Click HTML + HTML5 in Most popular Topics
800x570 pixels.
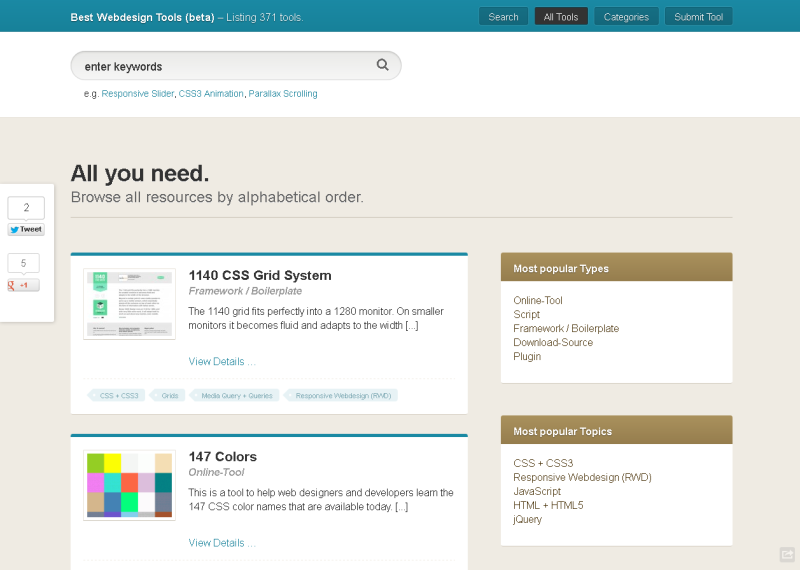548,505
